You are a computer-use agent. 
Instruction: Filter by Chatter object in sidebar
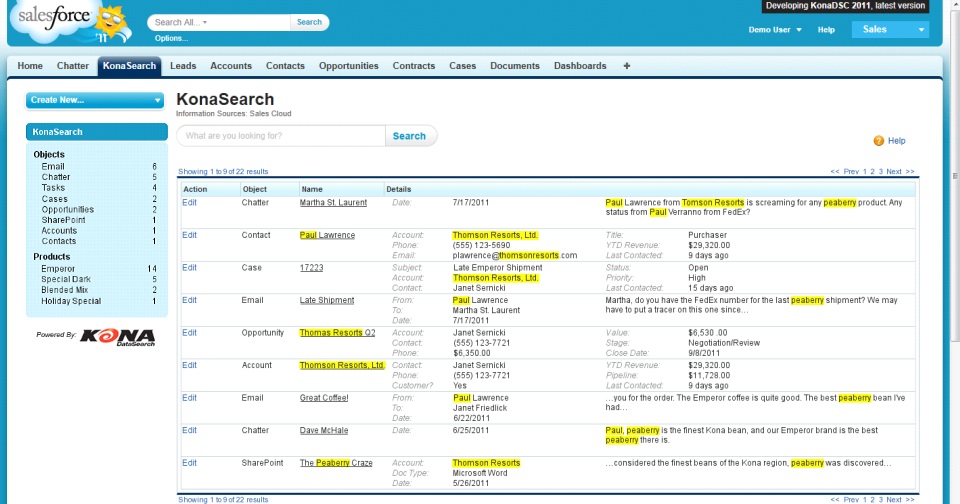click(56, 177)
